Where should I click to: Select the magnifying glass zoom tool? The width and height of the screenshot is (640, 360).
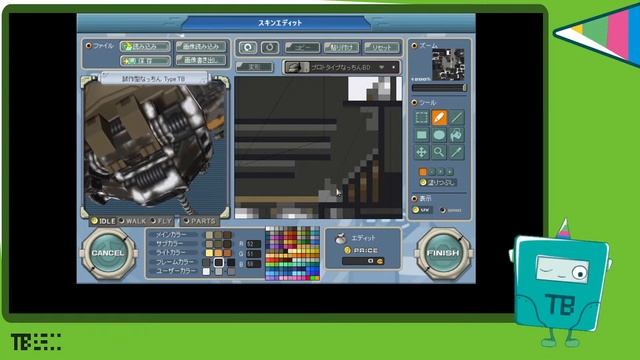tap(439, 152)
